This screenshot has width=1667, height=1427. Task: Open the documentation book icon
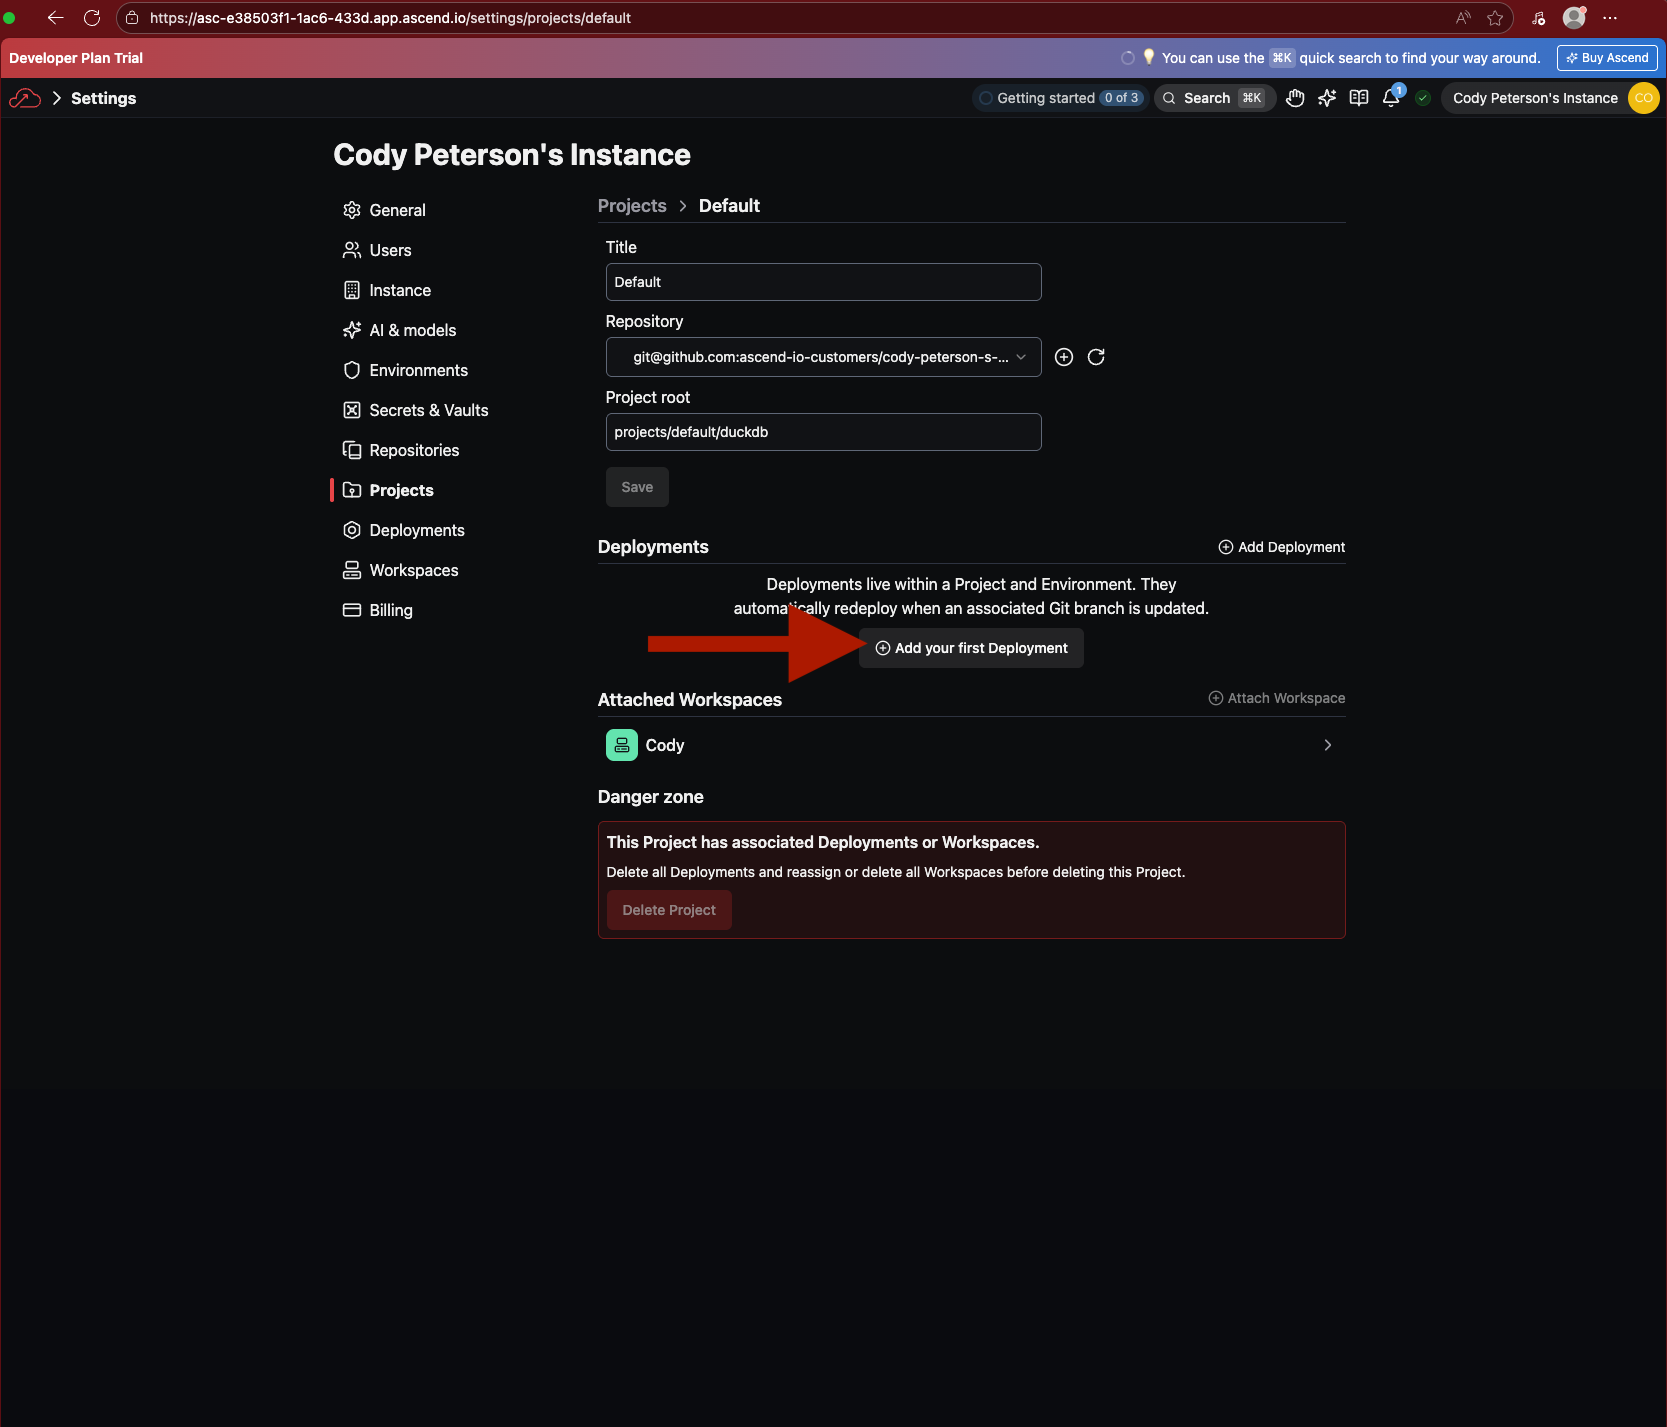[1359, 98]
